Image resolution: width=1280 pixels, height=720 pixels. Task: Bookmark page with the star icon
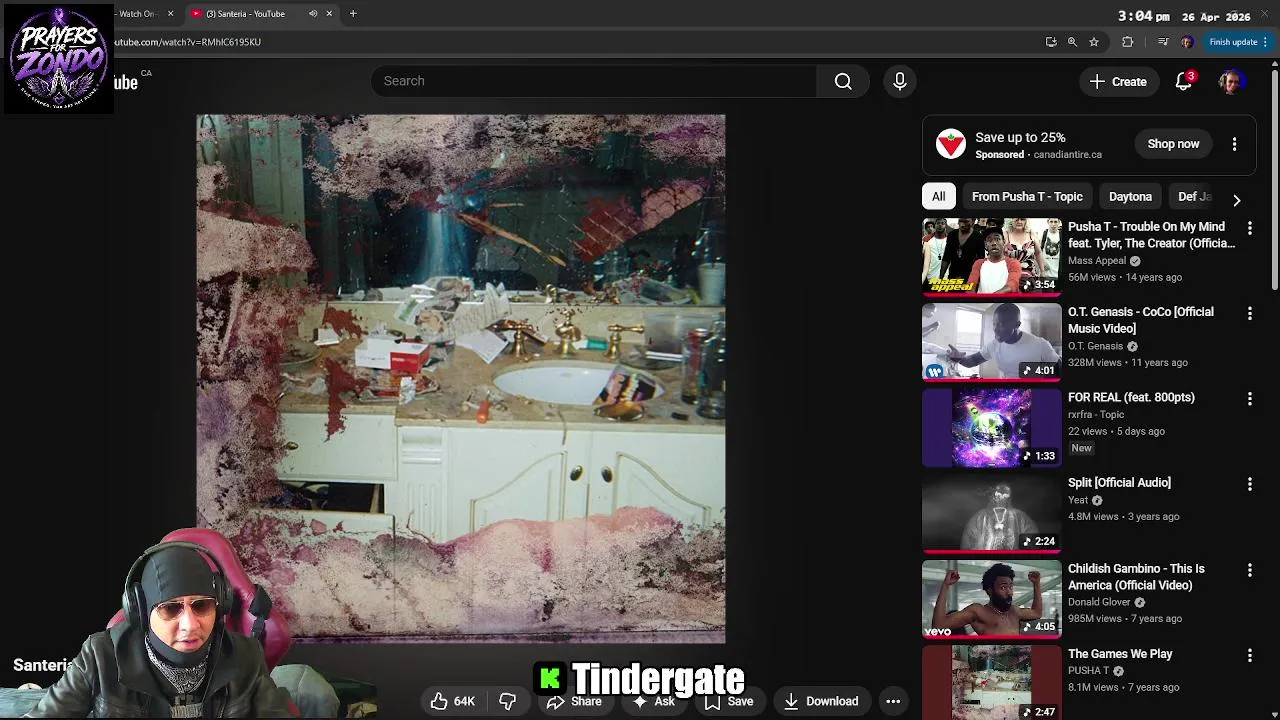coord(1094,42)
